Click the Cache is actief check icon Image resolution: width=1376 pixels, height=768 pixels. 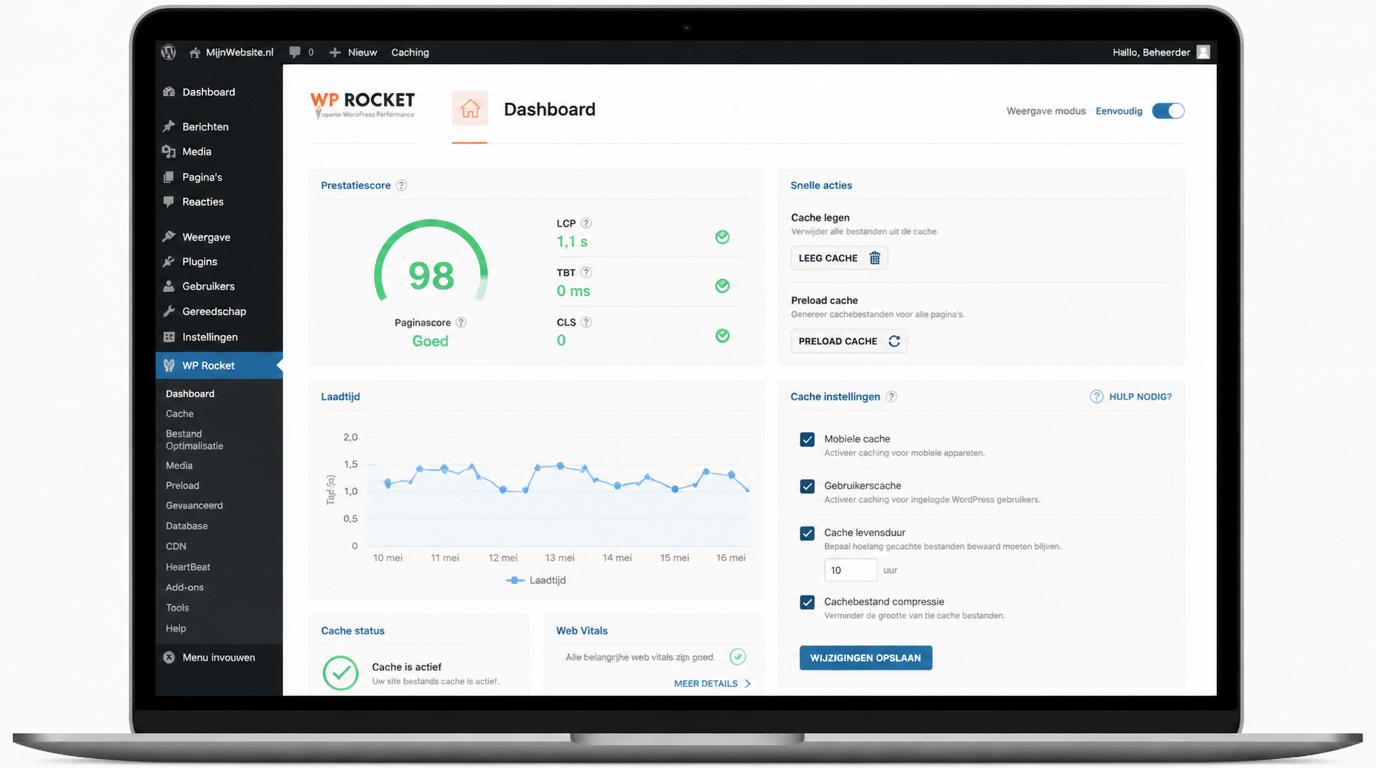pyautogui.click(x=341, y=673)
